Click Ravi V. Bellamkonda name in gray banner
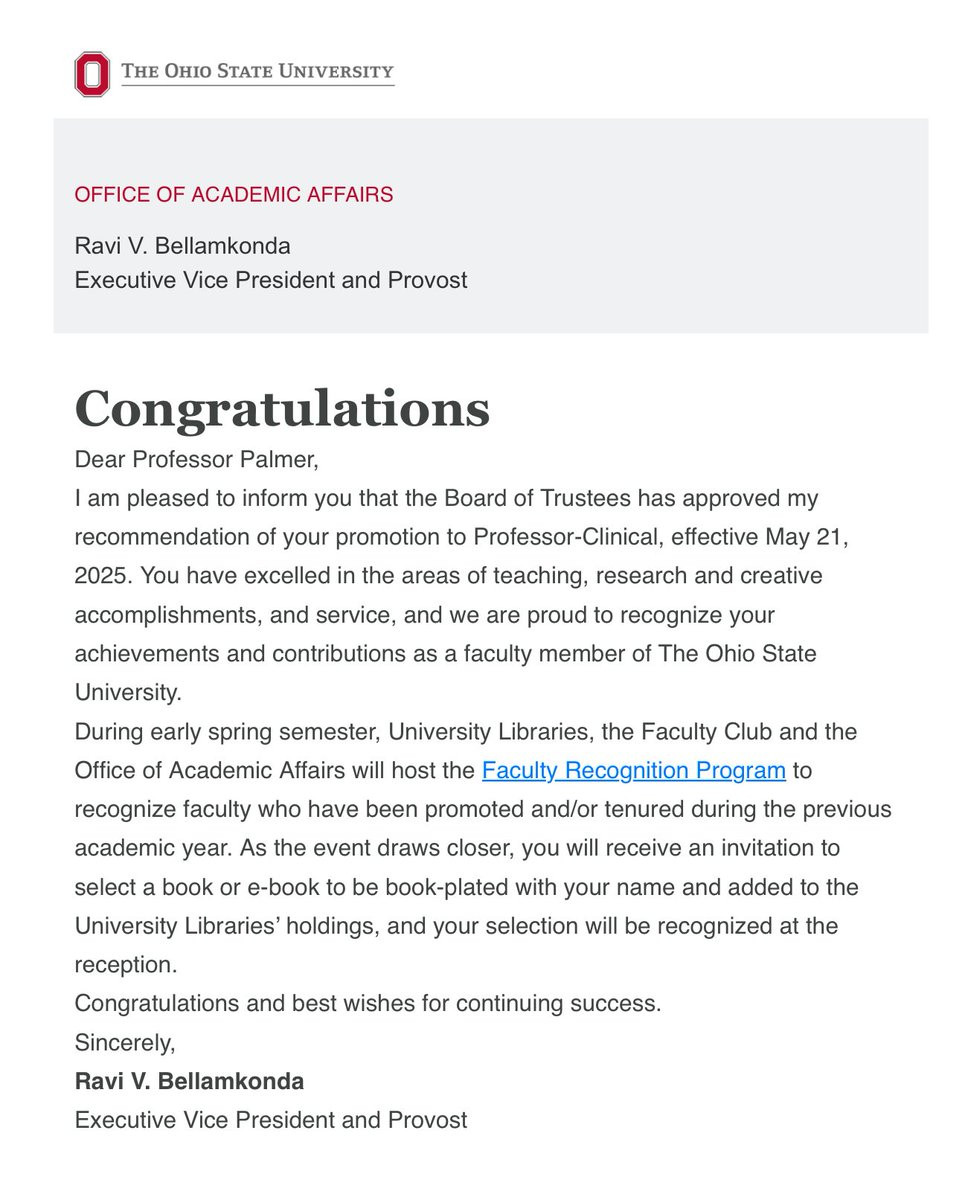The width and height of the screenshot is (968, 1200). pyautogui.click(x=183, y=245)
